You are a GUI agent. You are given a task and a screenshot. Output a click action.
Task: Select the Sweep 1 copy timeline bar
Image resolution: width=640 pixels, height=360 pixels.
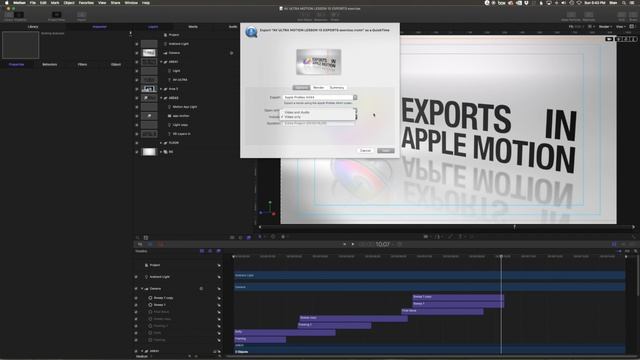point(458,297)
